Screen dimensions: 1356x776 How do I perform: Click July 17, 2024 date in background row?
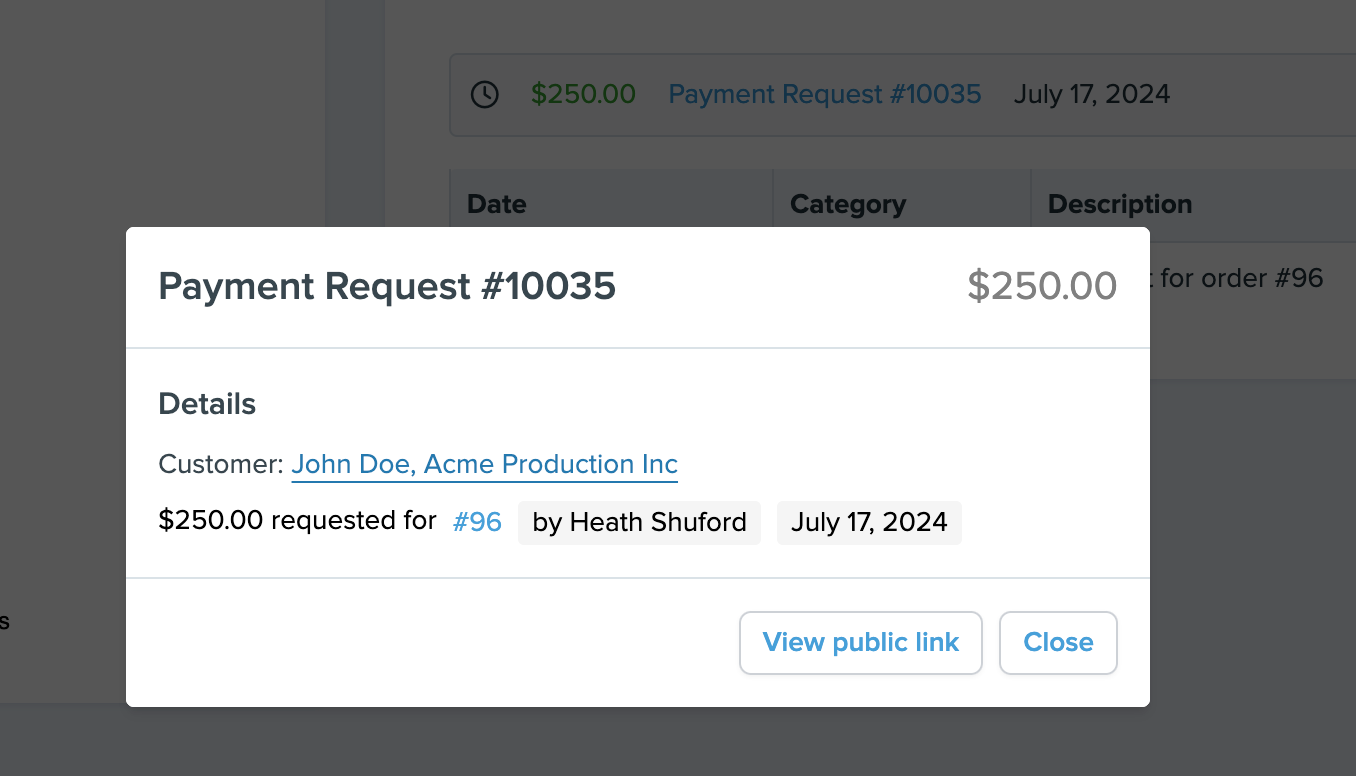1092,95
